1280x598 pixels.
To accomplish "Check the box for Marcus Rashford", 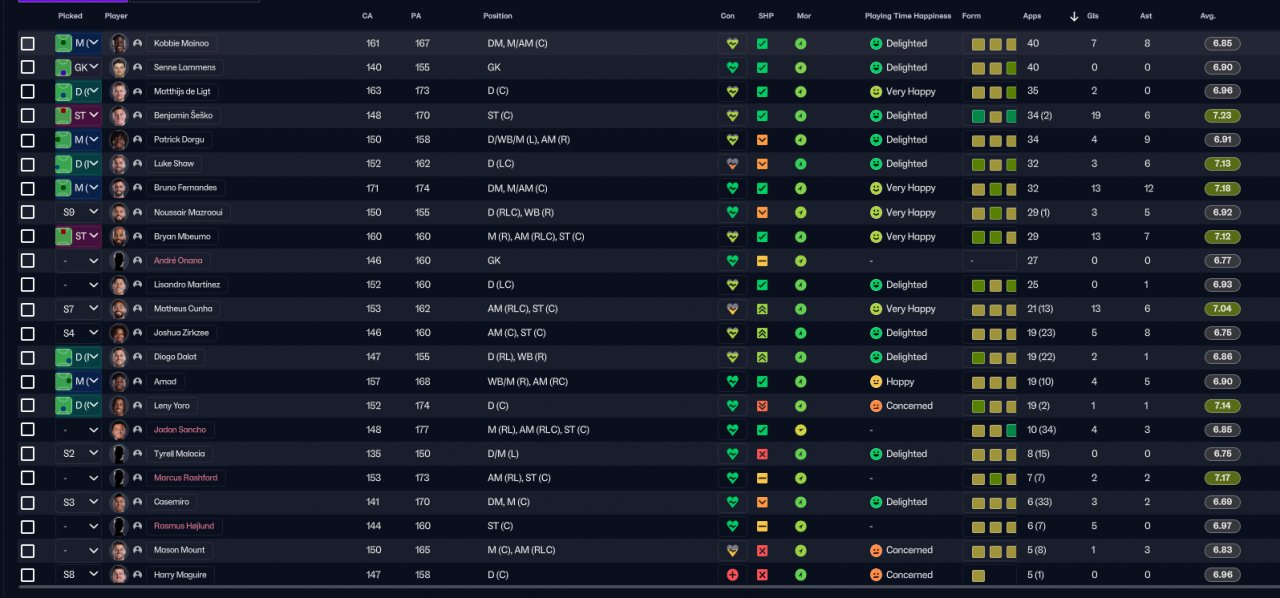I will (27, 478).
